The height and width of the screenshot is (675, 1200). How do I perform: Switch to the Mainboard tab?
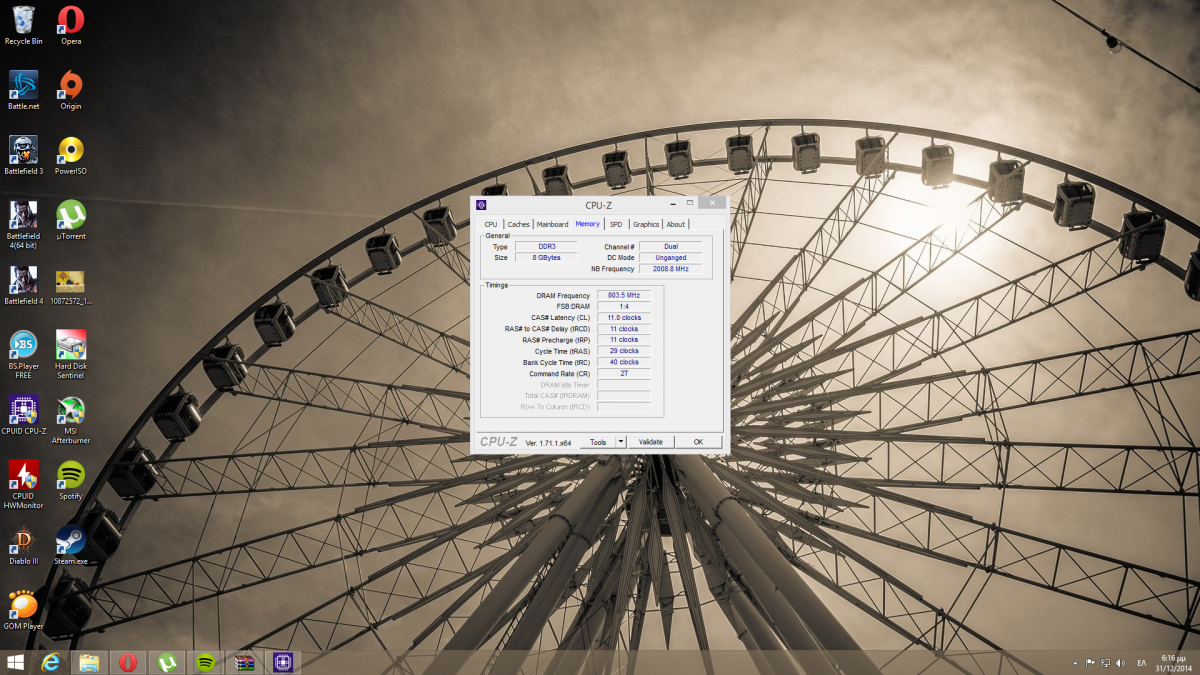(552, 224)
